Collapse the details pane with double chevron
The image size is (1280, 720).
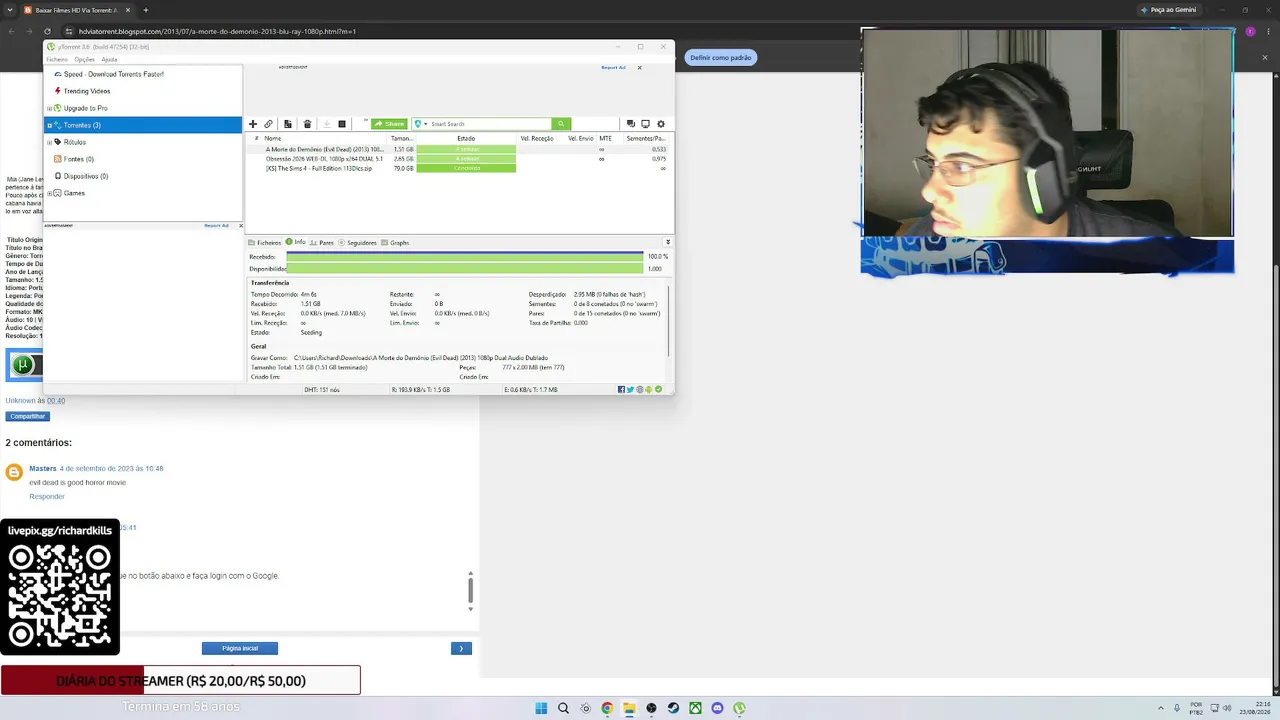click(668, 242)
